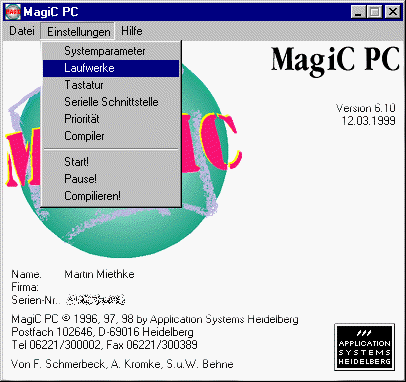The width and height of the screenshot is (406, 382).
Task: Click the Serien-Nr. label
Action: coord(35,300)
